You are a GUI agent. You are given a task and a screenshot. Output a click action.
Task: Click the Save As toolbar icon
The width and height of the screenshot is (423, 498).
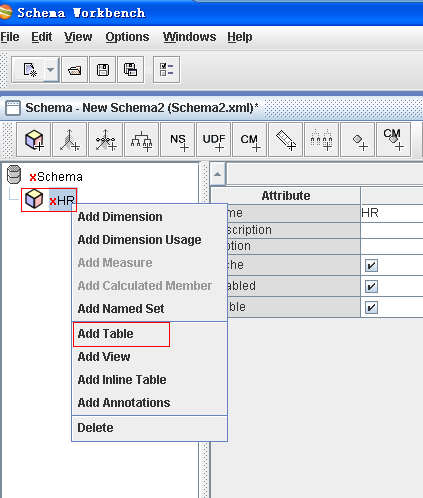click(131, 70)
